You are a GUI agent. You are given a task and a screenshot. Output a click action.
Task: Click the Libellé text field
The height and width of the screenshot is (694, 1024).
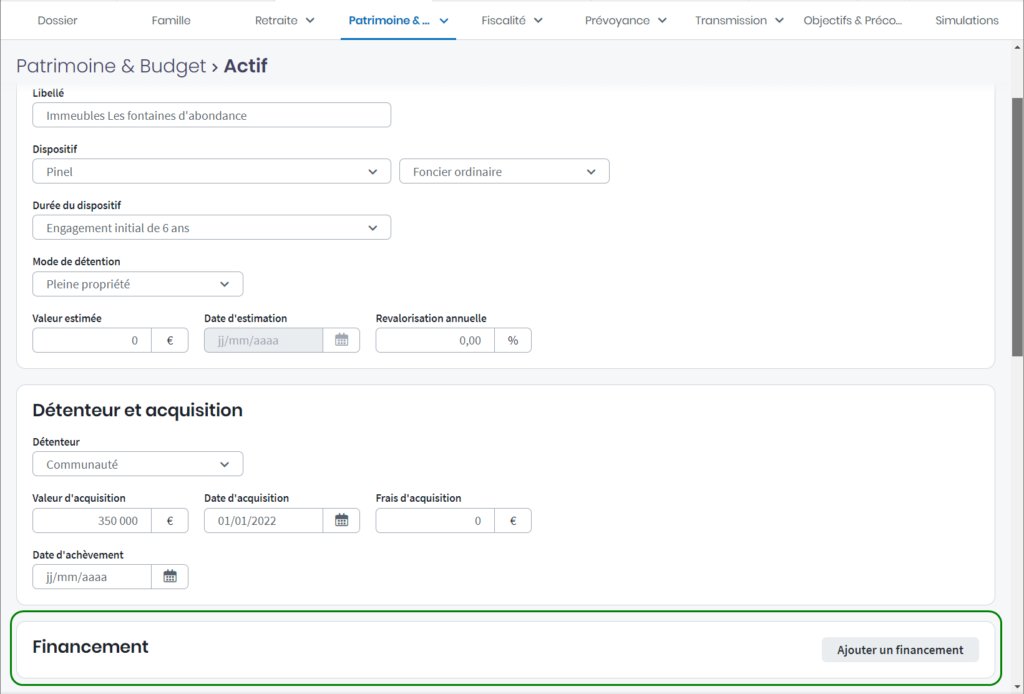(211, 115)
